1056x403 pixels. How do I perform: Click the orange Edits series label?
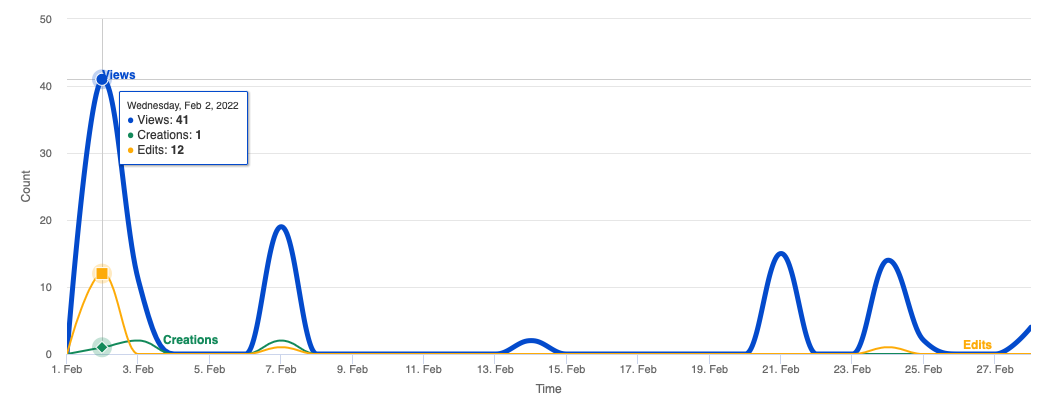(977, 345)
